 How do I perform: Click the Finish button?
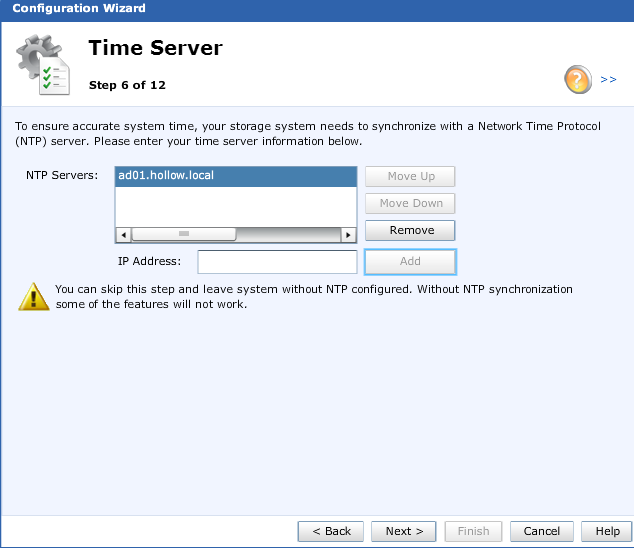pyautogui.click(x=473, y=531)
